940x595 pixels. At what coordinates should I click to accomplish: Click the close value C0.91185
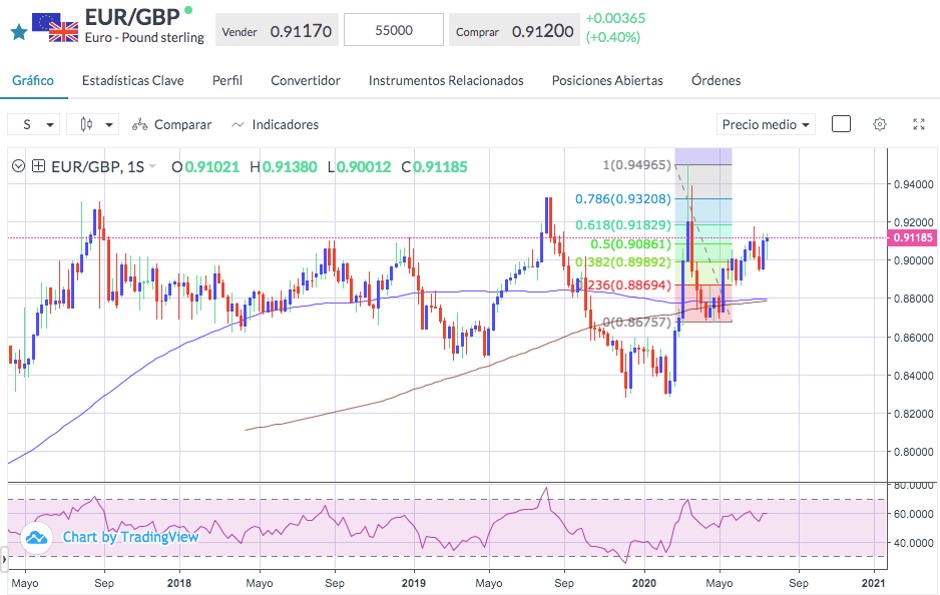click(x=434, y=167)
